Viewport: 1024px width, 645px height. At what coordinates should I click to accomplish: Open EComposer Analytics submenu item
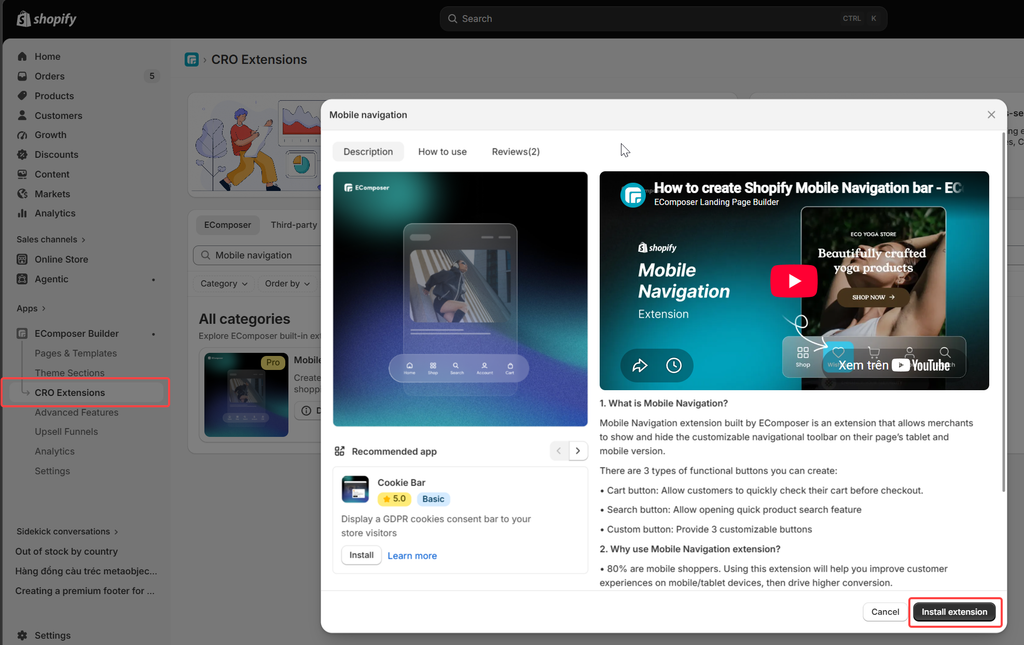point(54,451)
